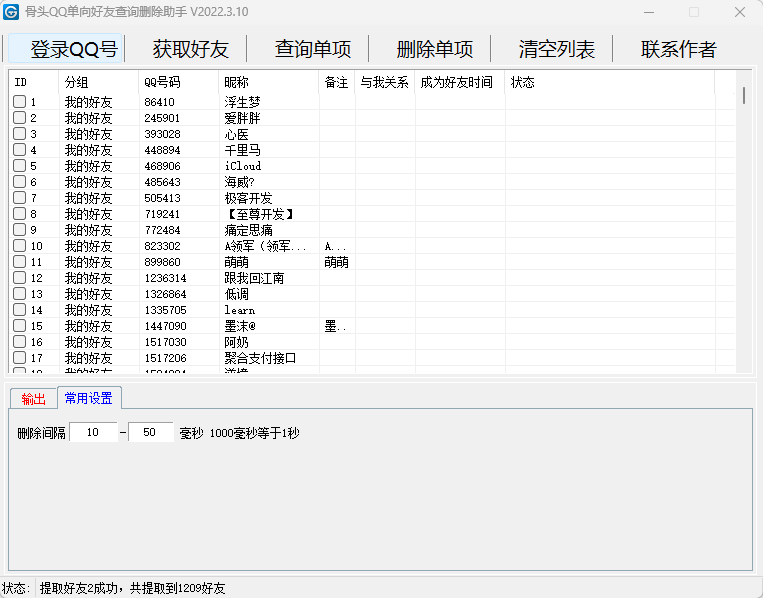The width and height of the screenshot is (763, 598).
Task: Close the application window
Action: pos(740,12)
